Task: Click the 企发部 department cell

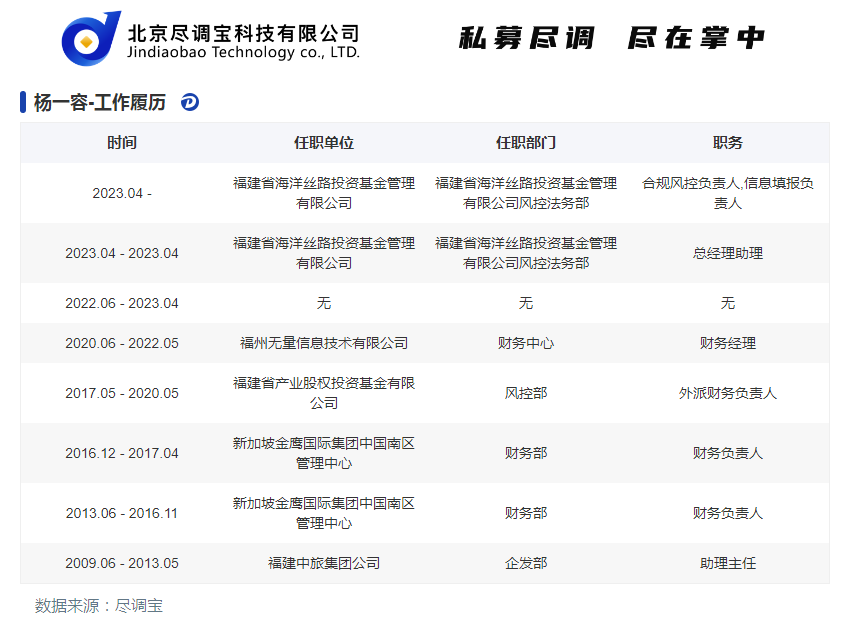Action: tap(526, 563)
